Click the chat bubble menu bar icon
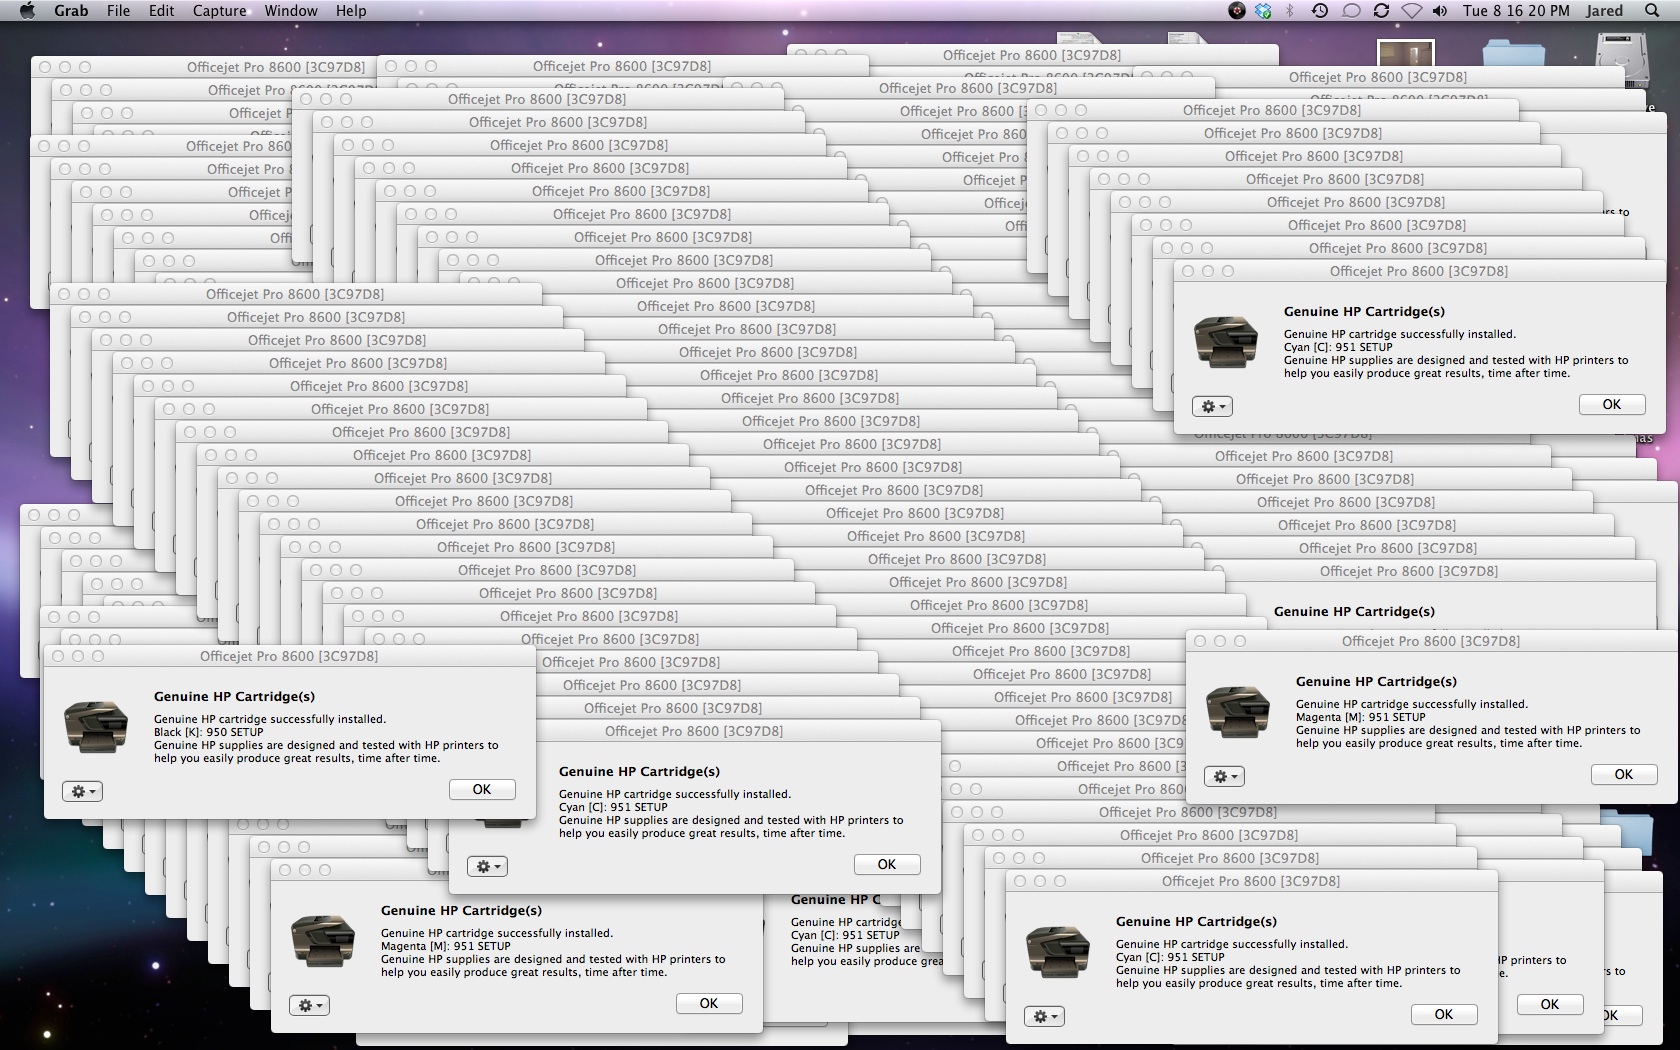The width and height of the screenshot is (1680, 1050). (1351, 11)
